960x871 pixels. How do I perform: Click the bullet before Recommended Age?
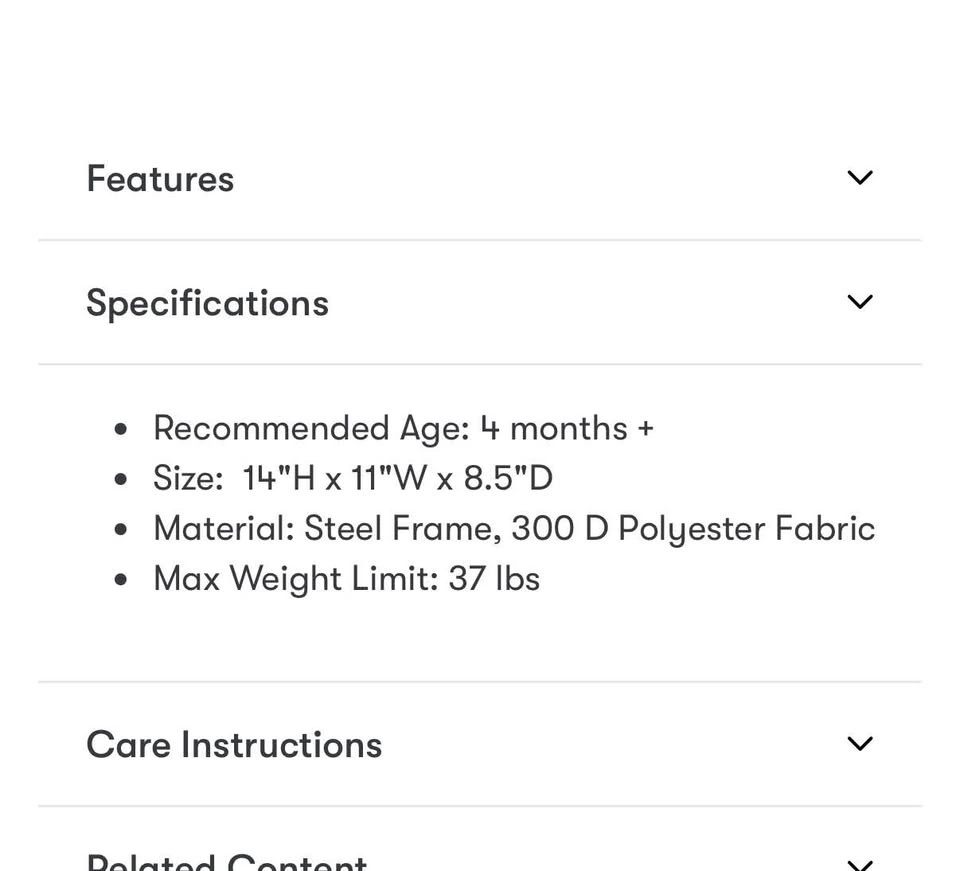pyautogui.click(x=121, y=429)
